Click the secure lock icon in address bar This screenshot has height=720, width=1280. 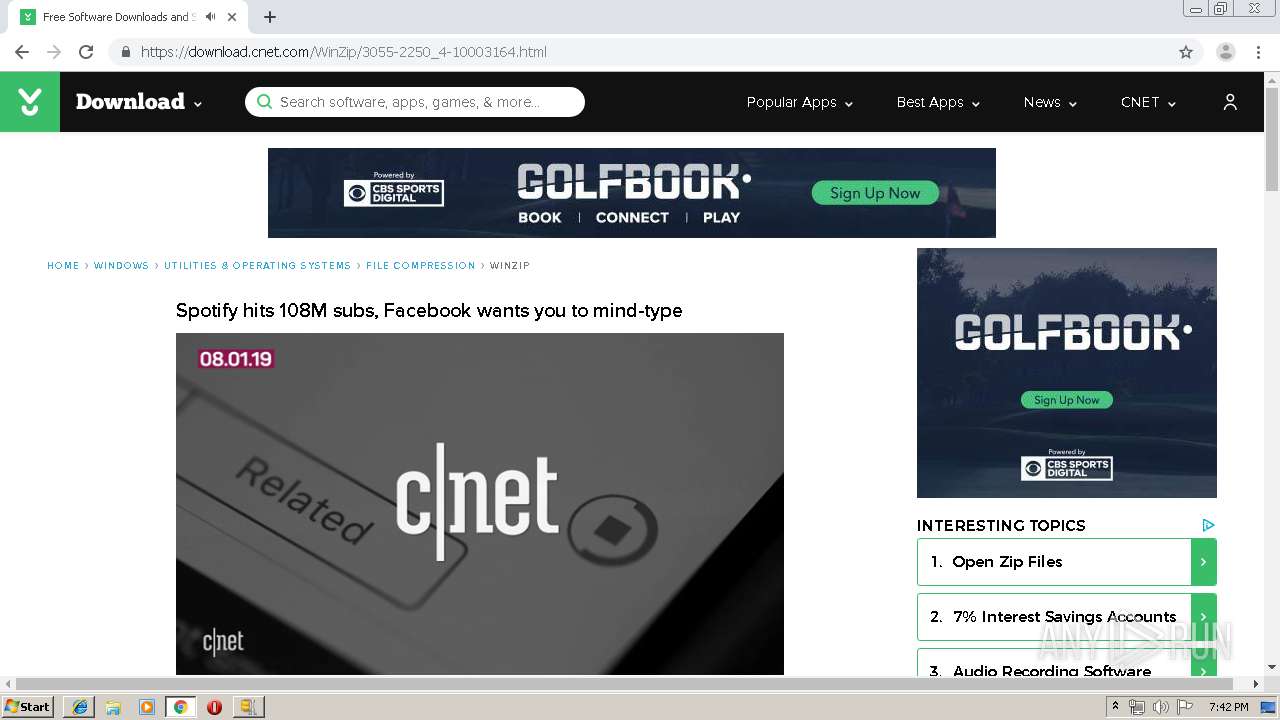coord(126,52)
